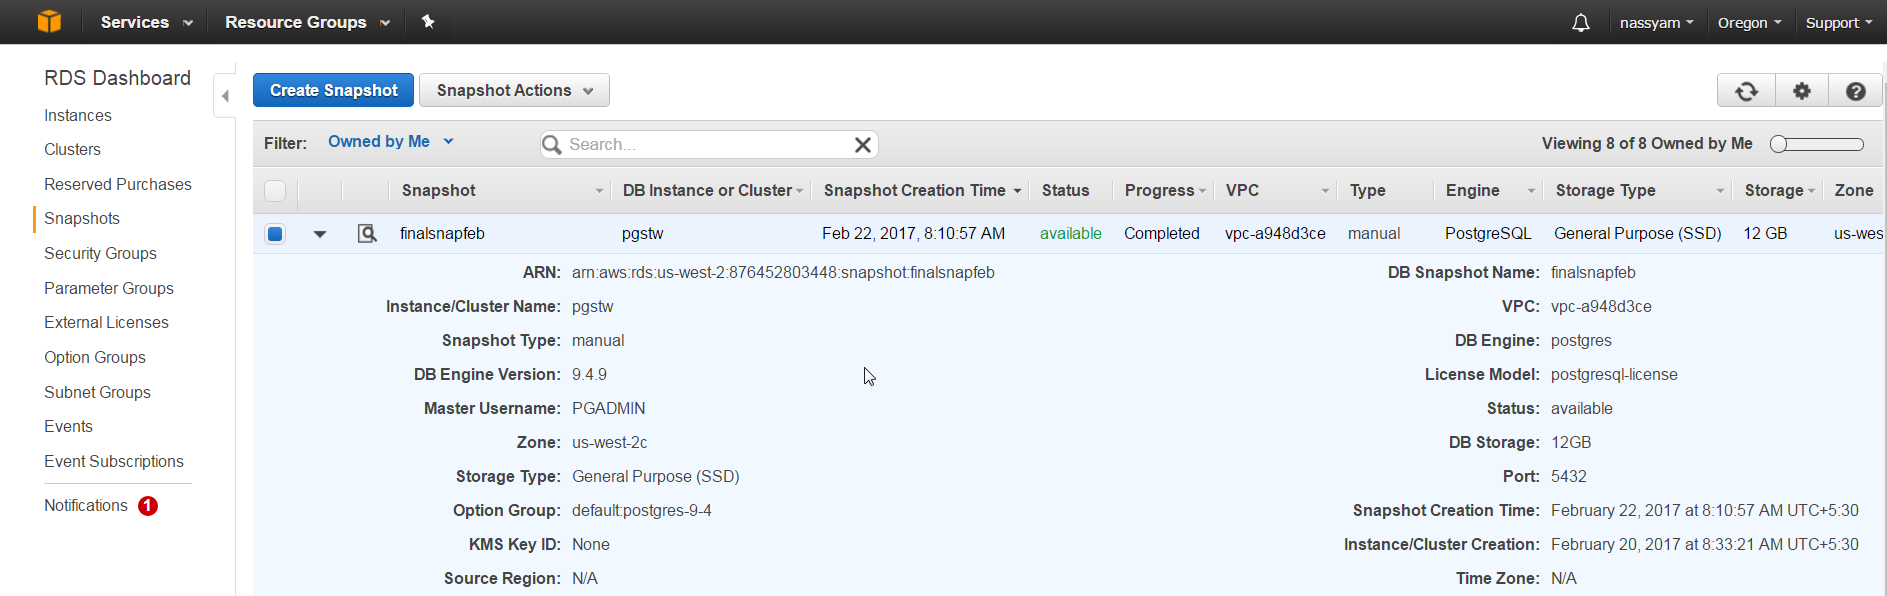This screenshot has height=596, width=1887.
Task: Click the Storage column header
Action: (1774, 190)
